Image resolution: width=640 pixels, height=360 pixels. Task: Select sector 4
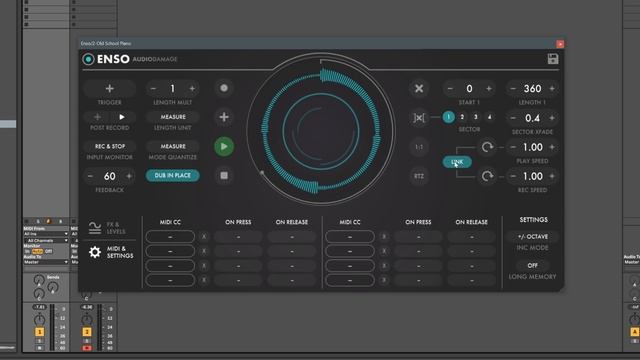[489, 117]
